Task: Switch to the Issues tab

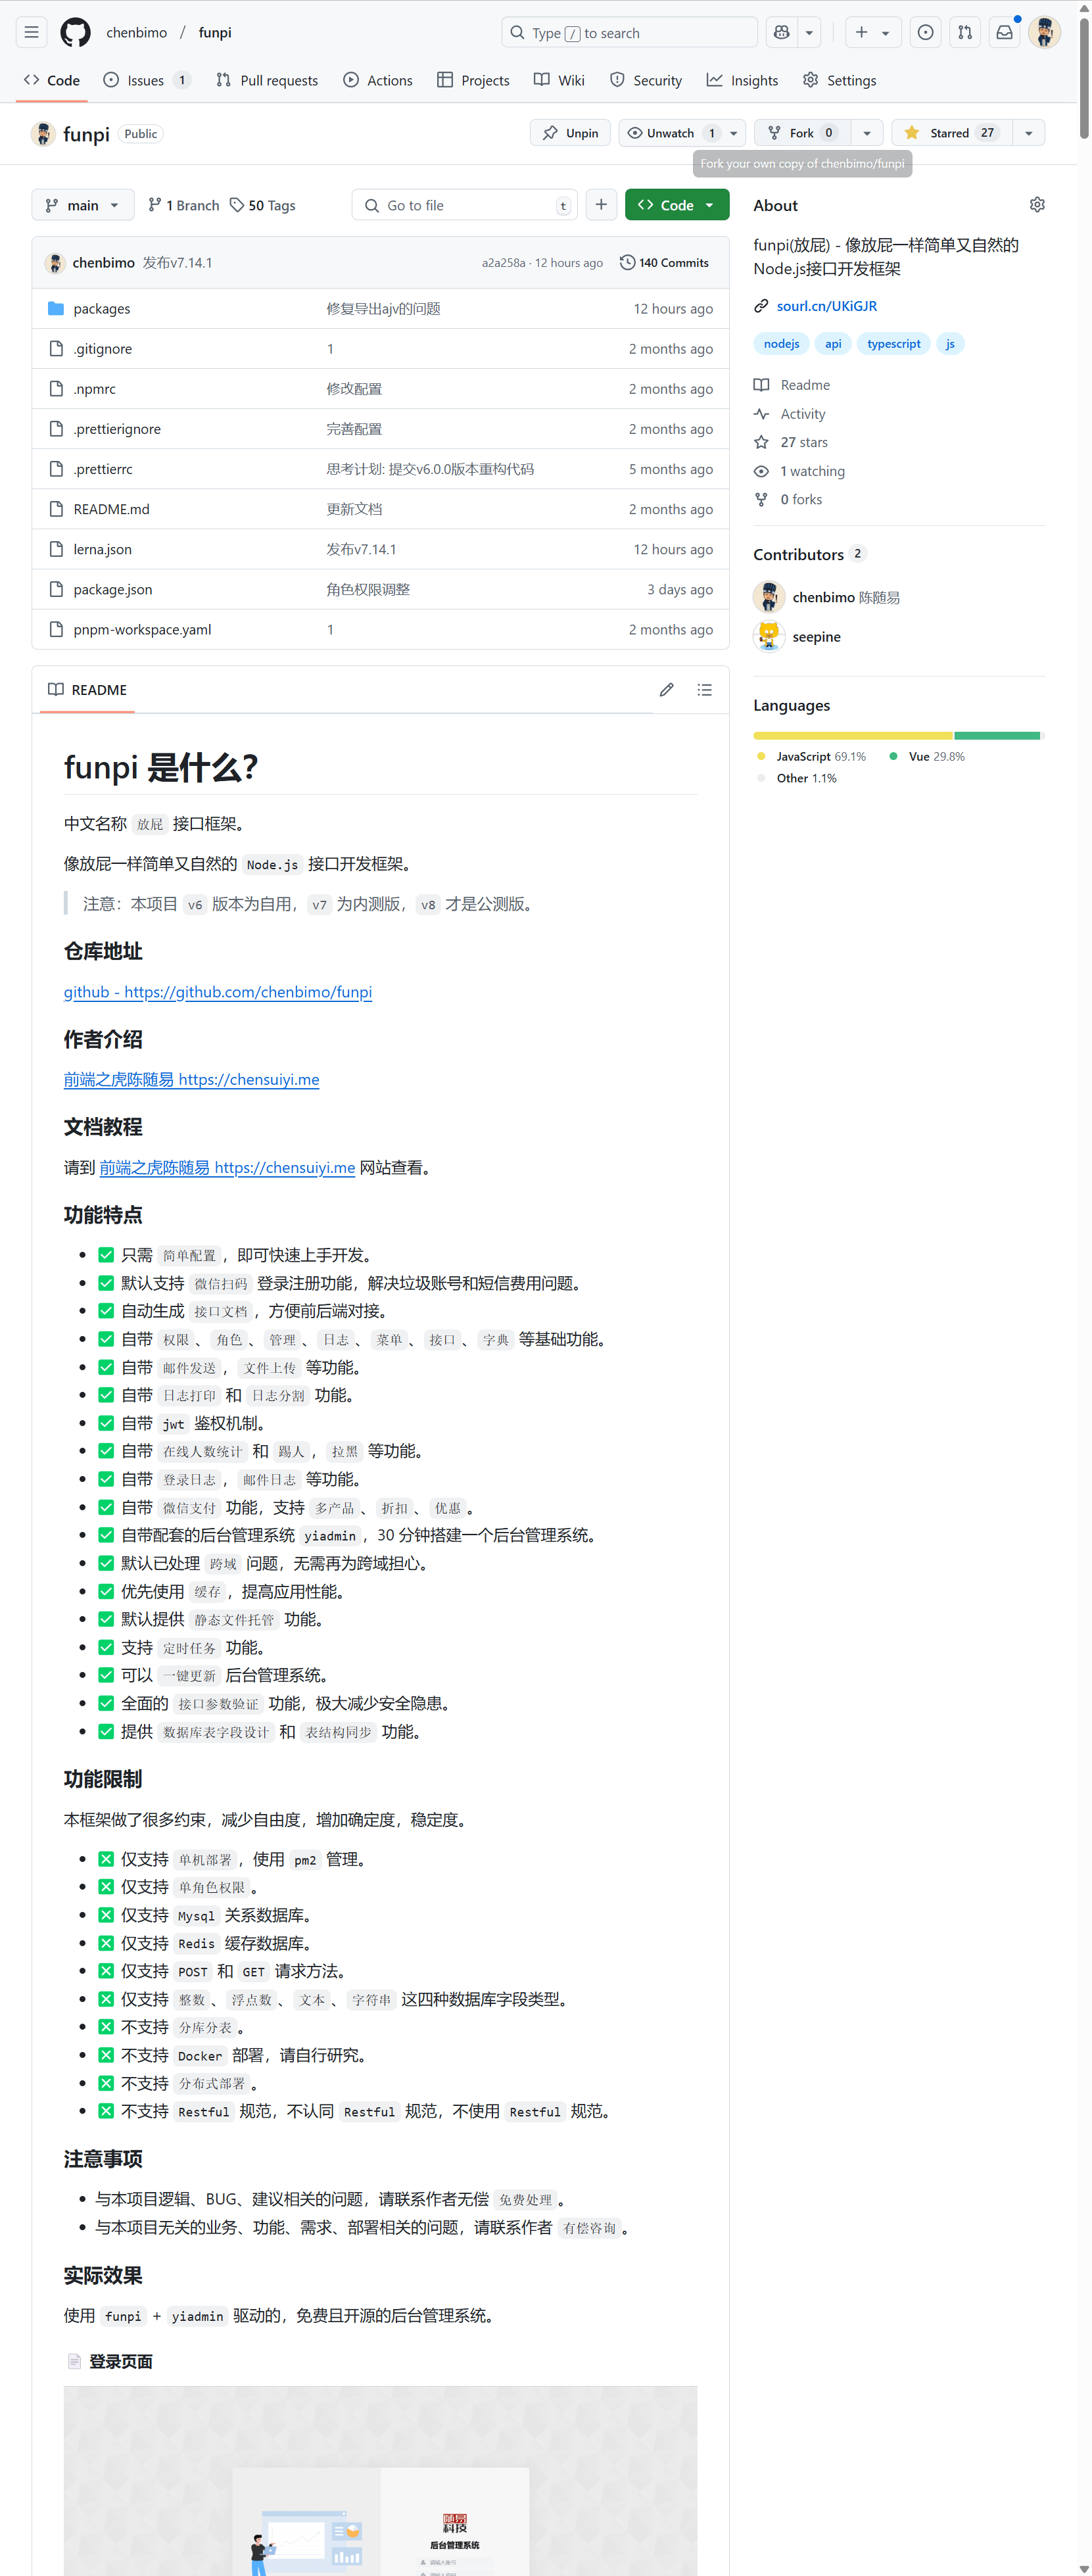Action: 147,80
